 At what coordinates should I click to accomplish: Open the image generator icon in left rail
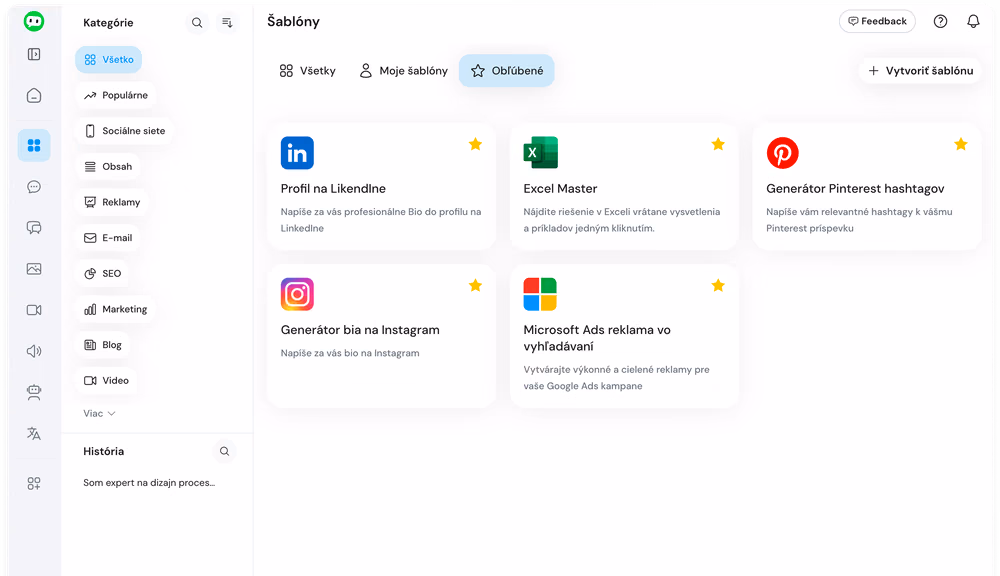(34, 269)
